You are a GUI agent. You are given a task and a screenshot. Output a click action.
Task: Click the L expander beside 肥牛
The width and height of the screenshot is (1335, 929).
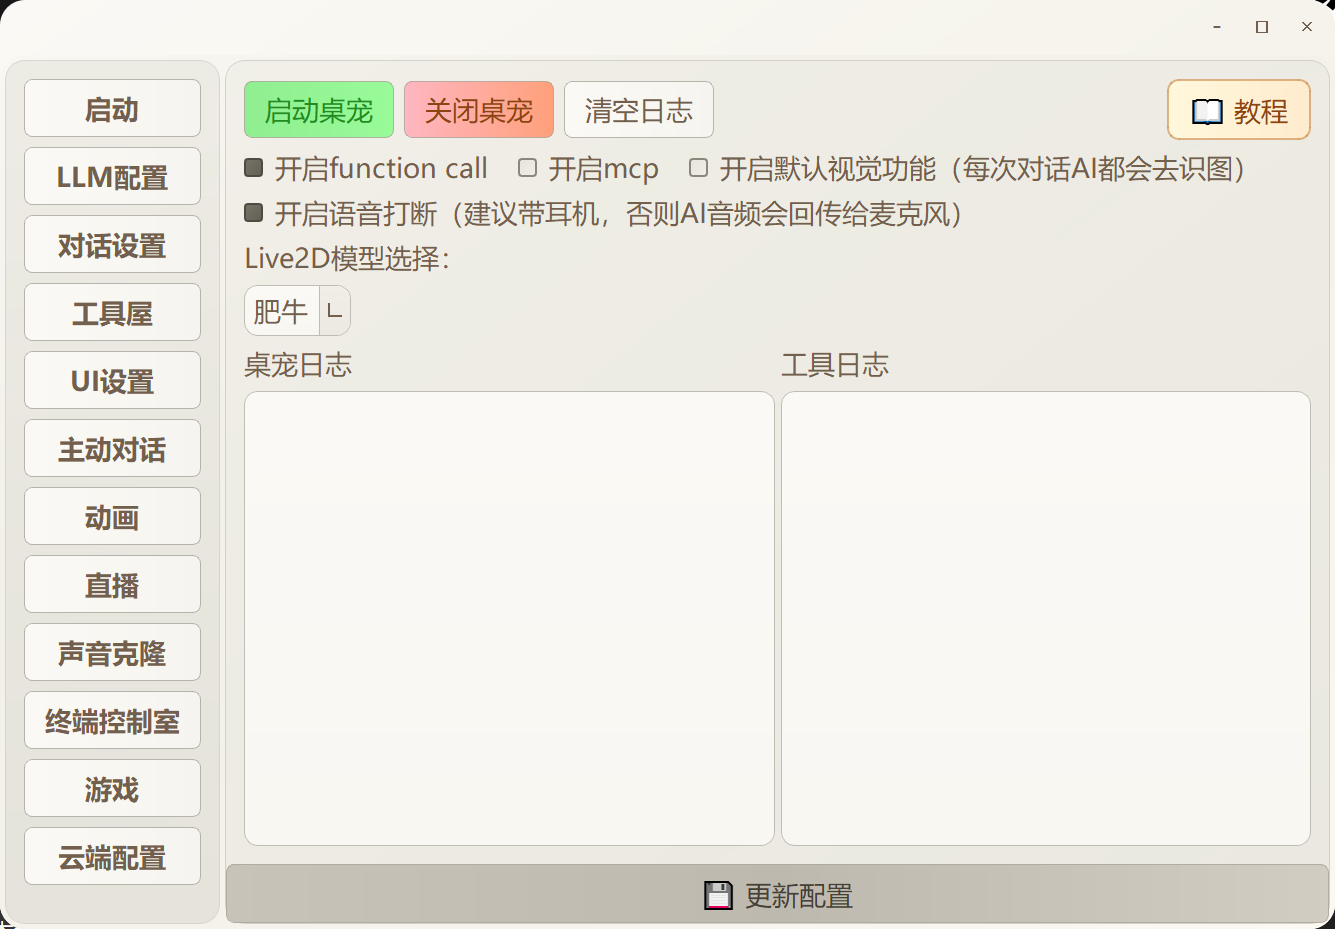(336, 310)
